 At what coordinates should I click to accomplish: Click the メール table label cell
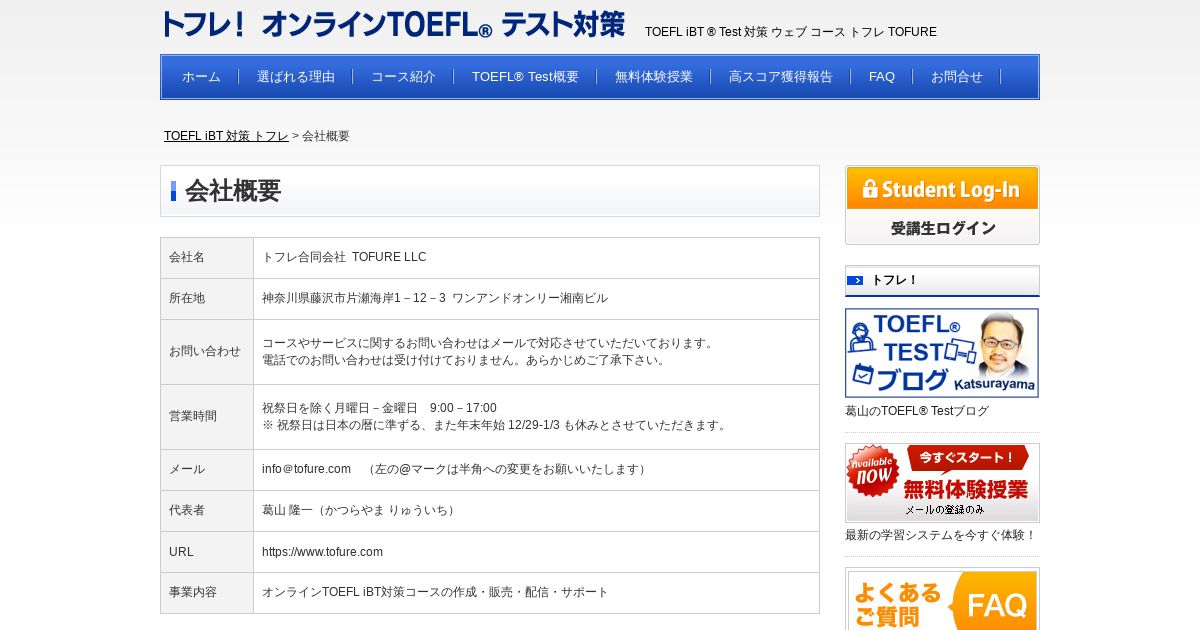[207, 470]
